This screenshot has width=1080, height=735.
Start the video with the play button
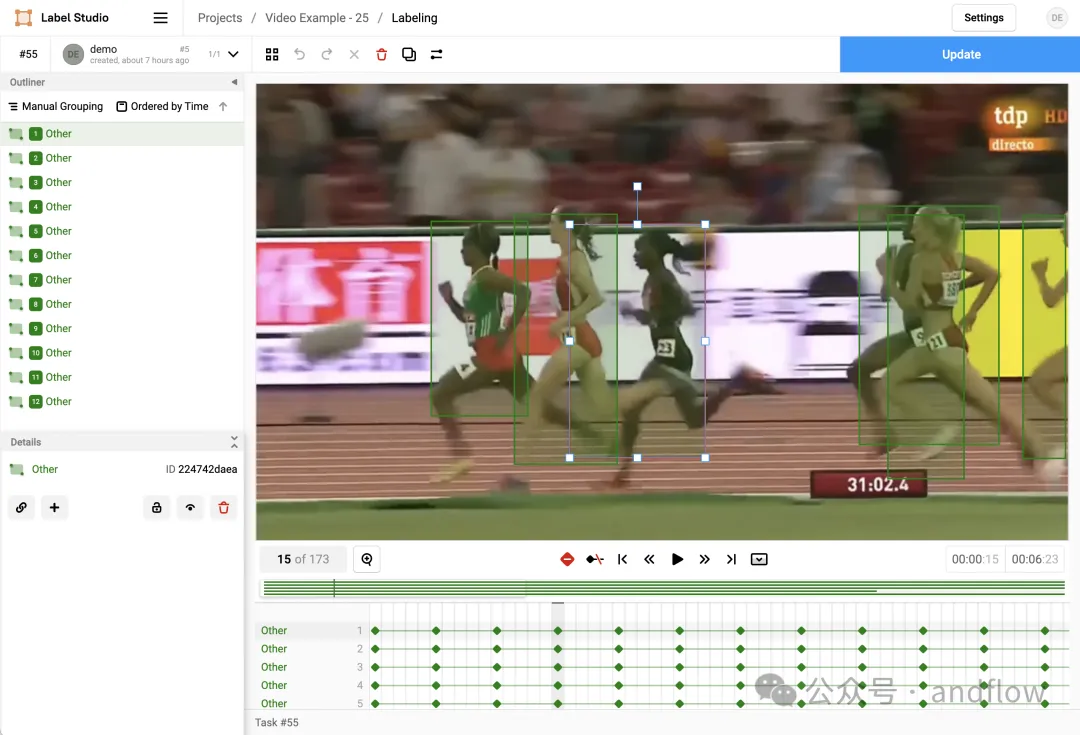(x=677, y=559)
